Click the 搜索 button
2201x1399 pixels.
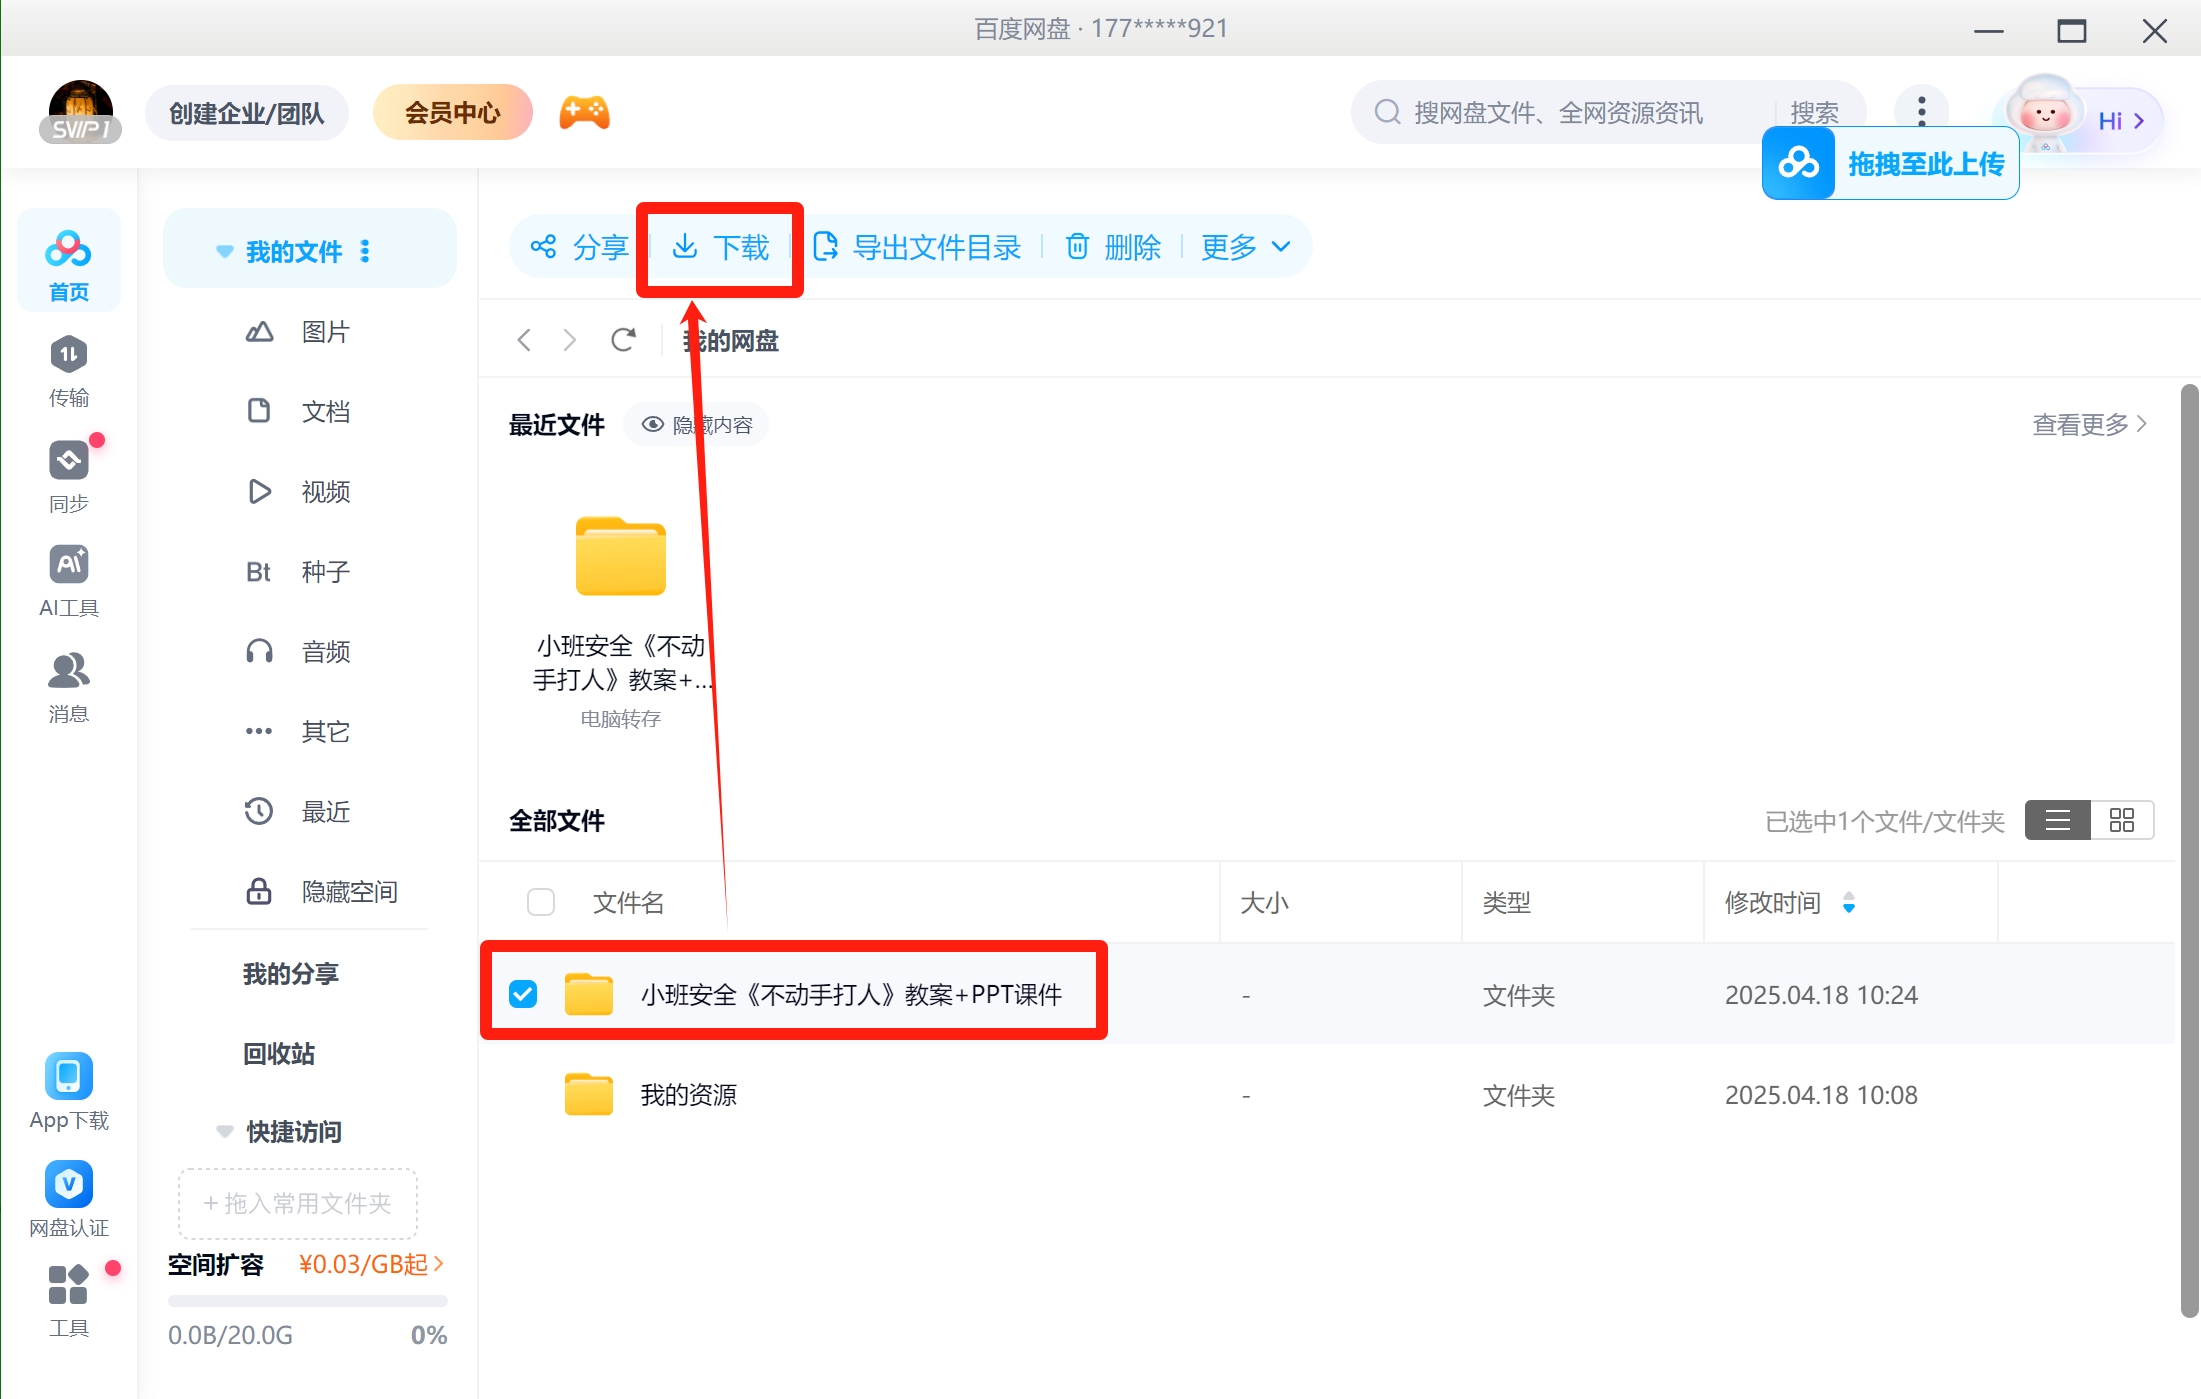click(x=1814, y=113)
